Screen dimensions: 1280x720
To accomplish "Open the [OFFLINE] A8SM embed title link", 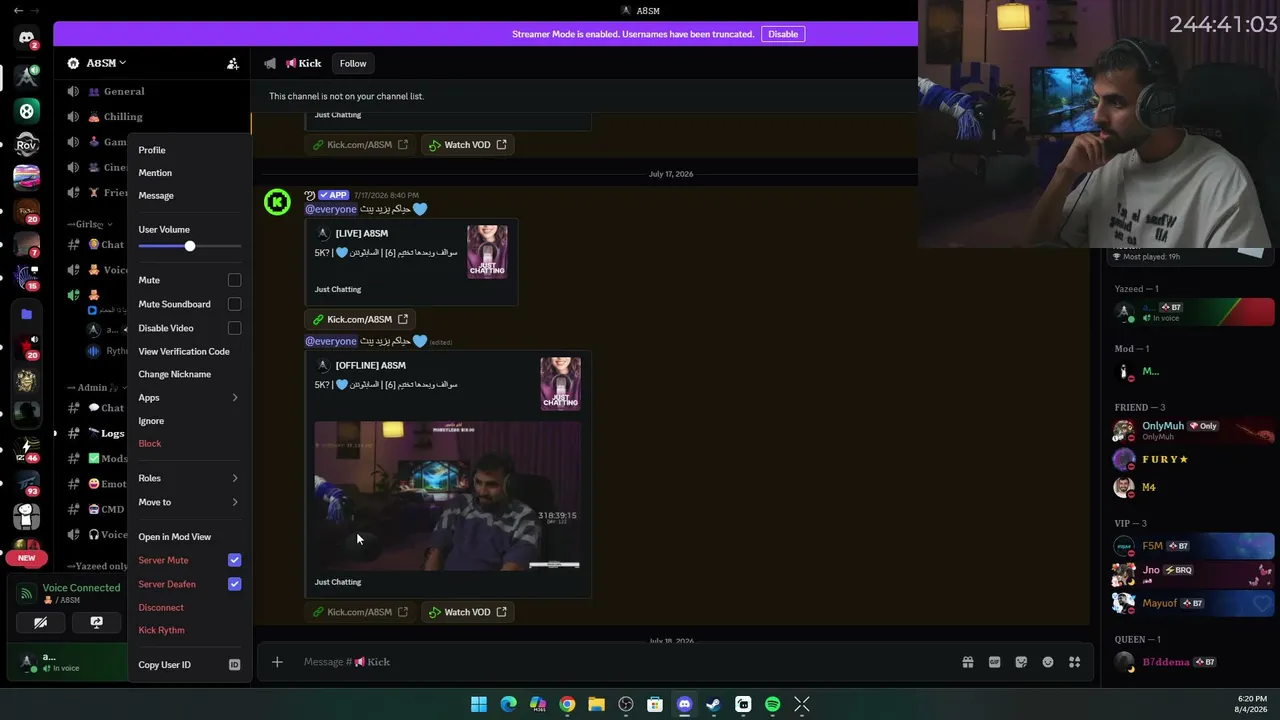I will (370, 365).
